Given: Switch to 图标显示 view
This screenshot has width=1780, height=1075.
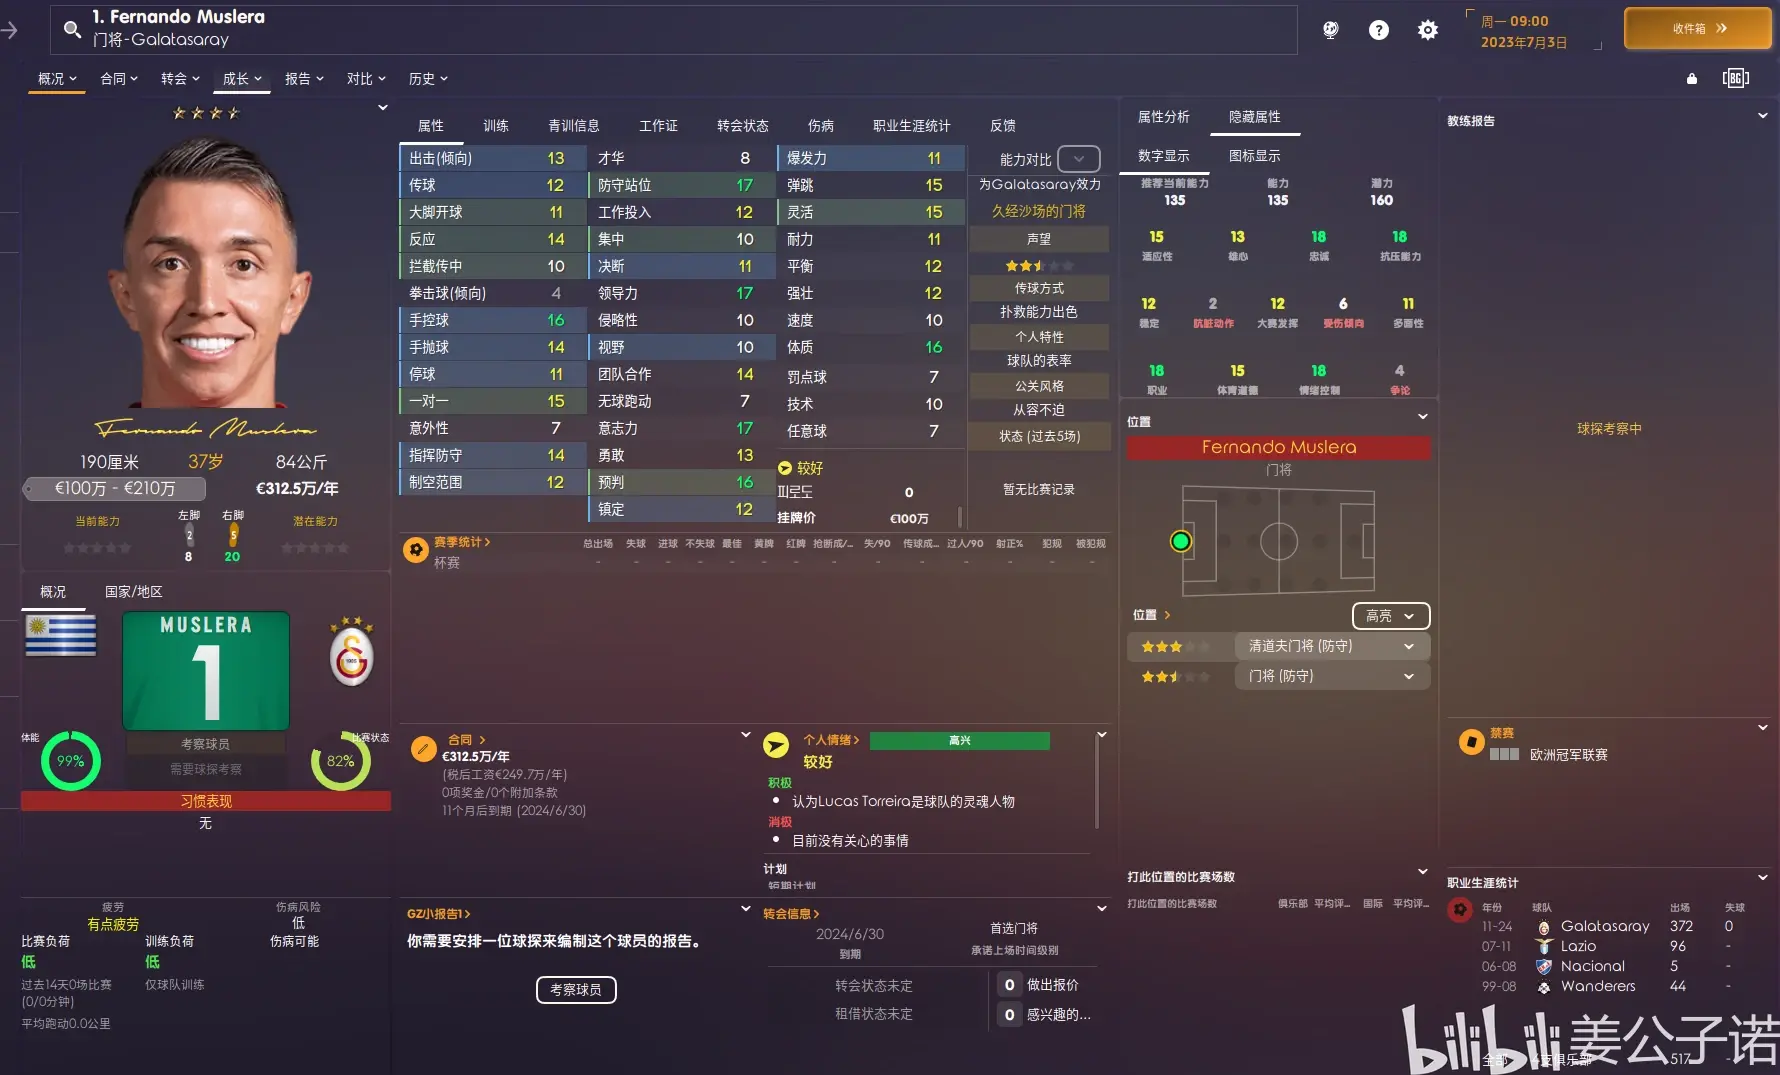Looking at the screenshot, I should 1255,156.
